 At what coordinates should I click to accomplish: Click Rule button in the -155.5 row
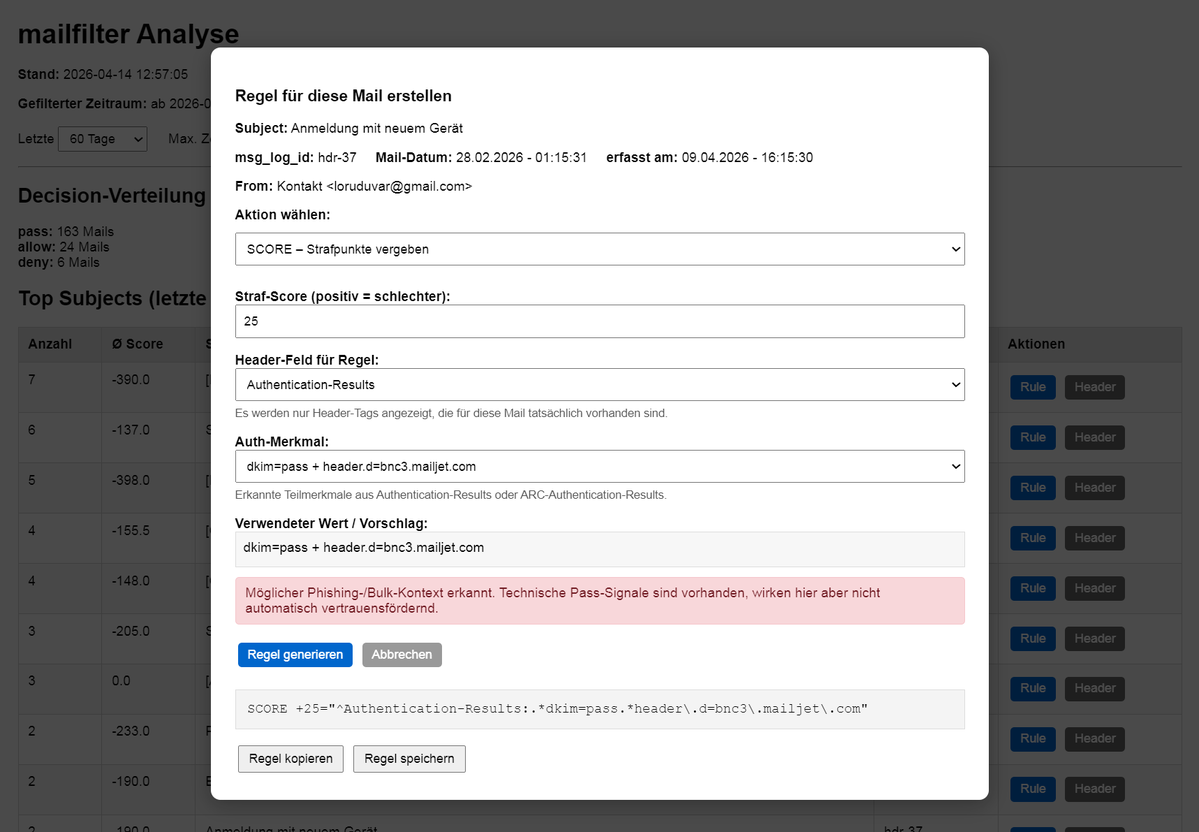(1033, 538)
